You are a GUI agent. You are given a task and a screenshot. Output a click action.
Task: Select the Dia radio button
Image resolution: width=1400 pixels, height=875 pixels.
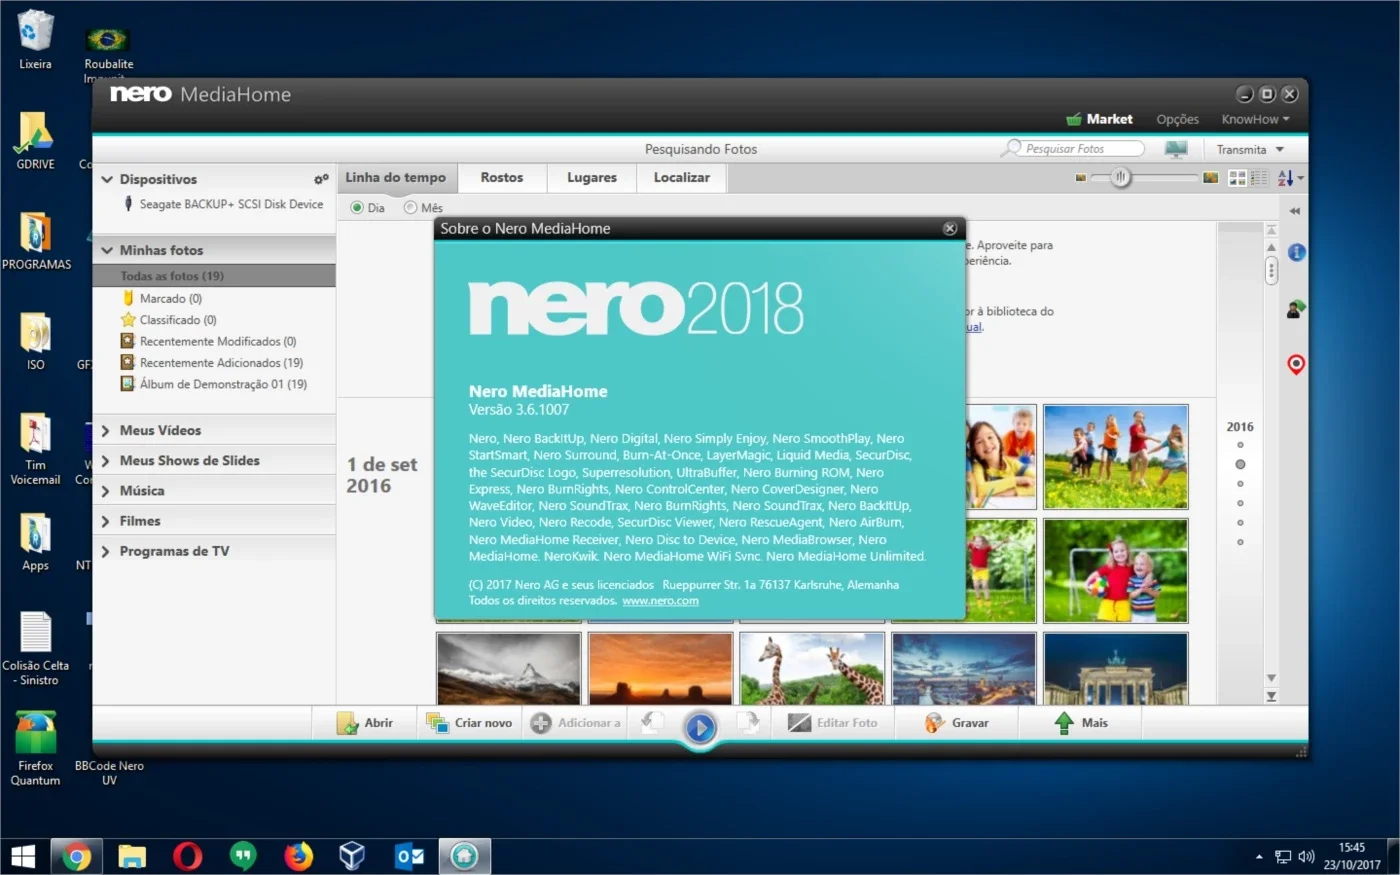coord(357,208)
